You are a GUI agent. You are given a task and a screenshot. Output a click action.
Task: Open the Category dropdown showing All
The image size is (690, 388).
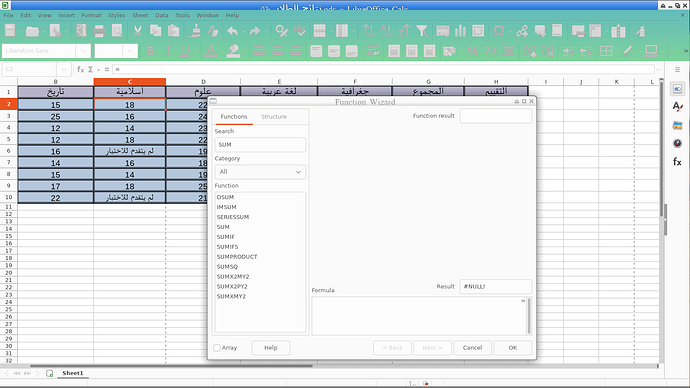[260, 172]
